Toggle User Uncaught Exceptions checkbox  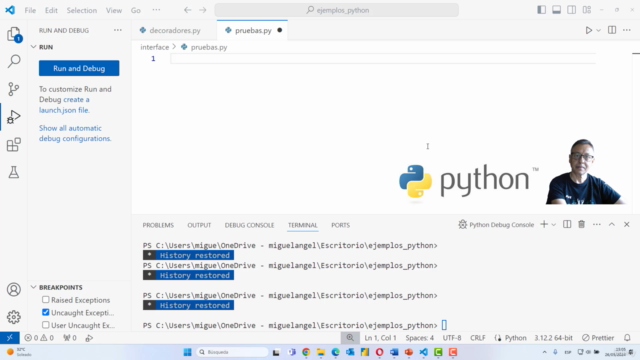tap(45, 325)
